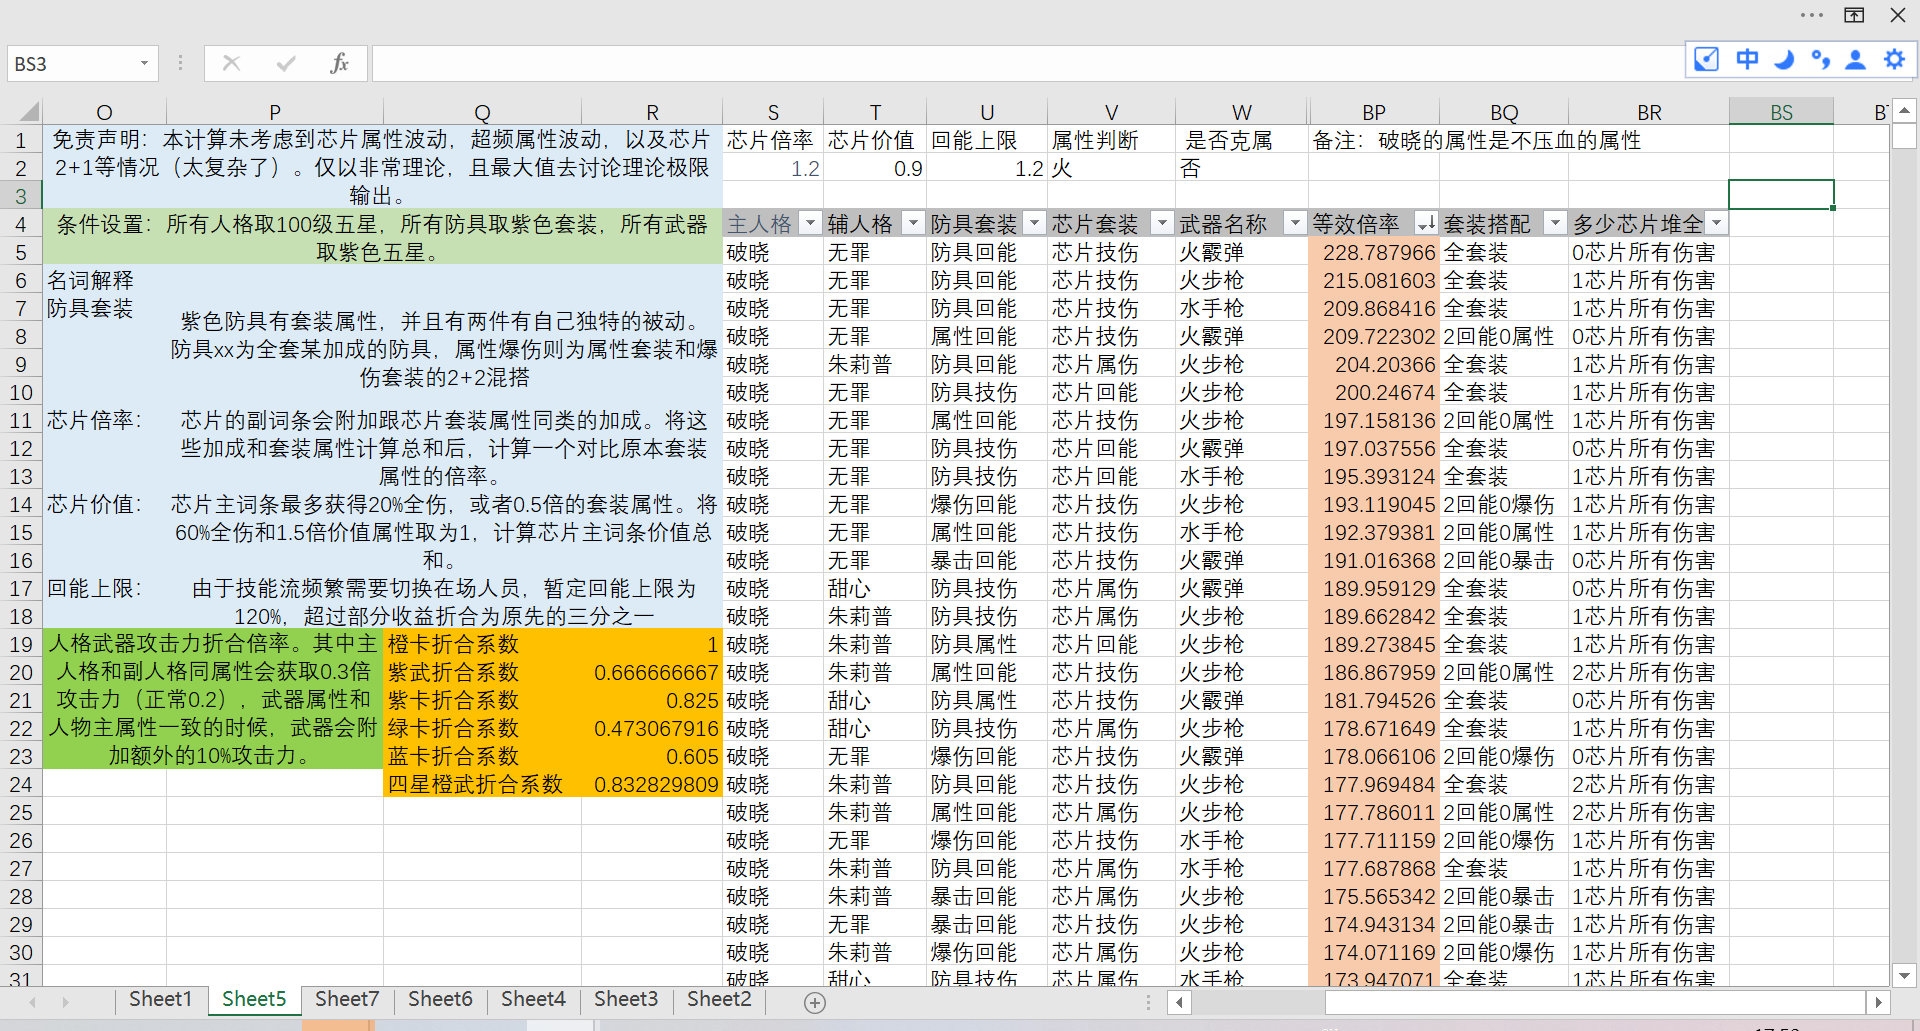Open the 套装搭配 filter dropdown
The height and width of the screenshot is (1031, 1920).
coord(1555,223)
